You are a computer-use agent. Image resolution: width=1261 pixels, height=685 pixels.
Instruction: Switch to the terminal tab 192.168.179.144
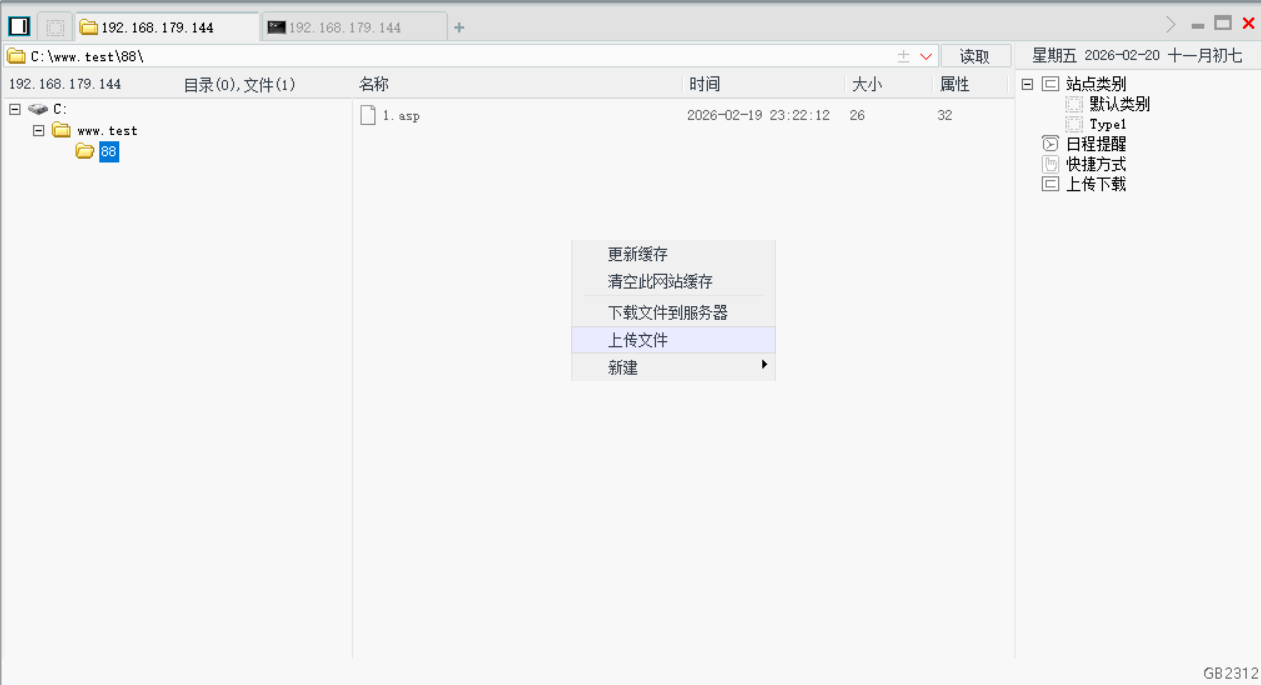(x=355, y=28)
